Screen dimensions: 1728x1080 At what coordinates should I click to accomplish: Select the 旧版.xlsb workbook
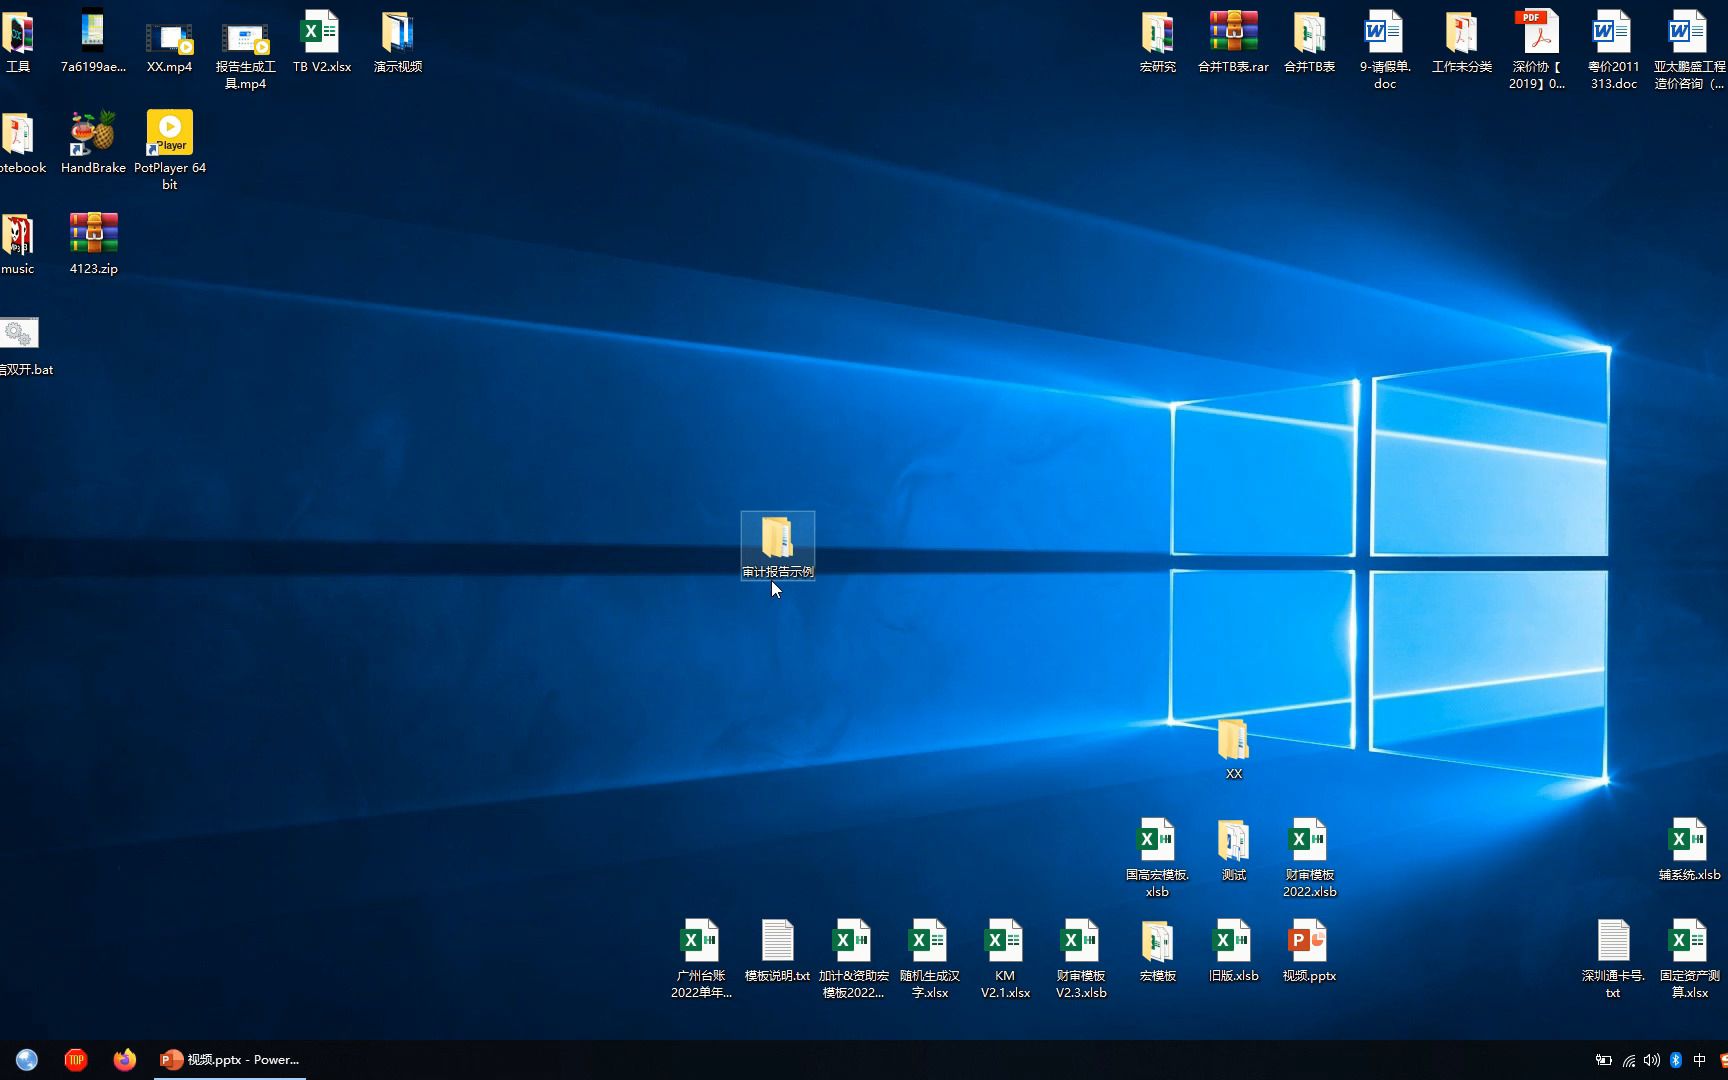(x=1233, y=951)
